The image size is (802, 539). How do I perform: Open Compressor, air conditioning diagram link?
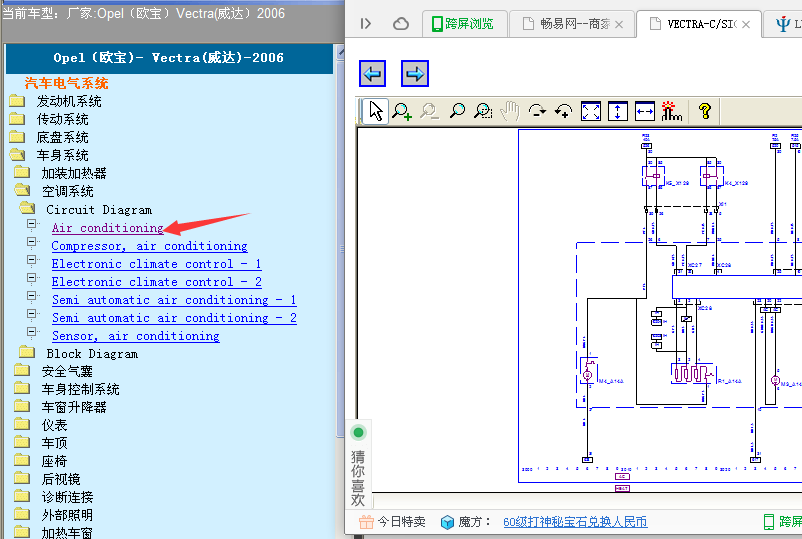[149, 246]
